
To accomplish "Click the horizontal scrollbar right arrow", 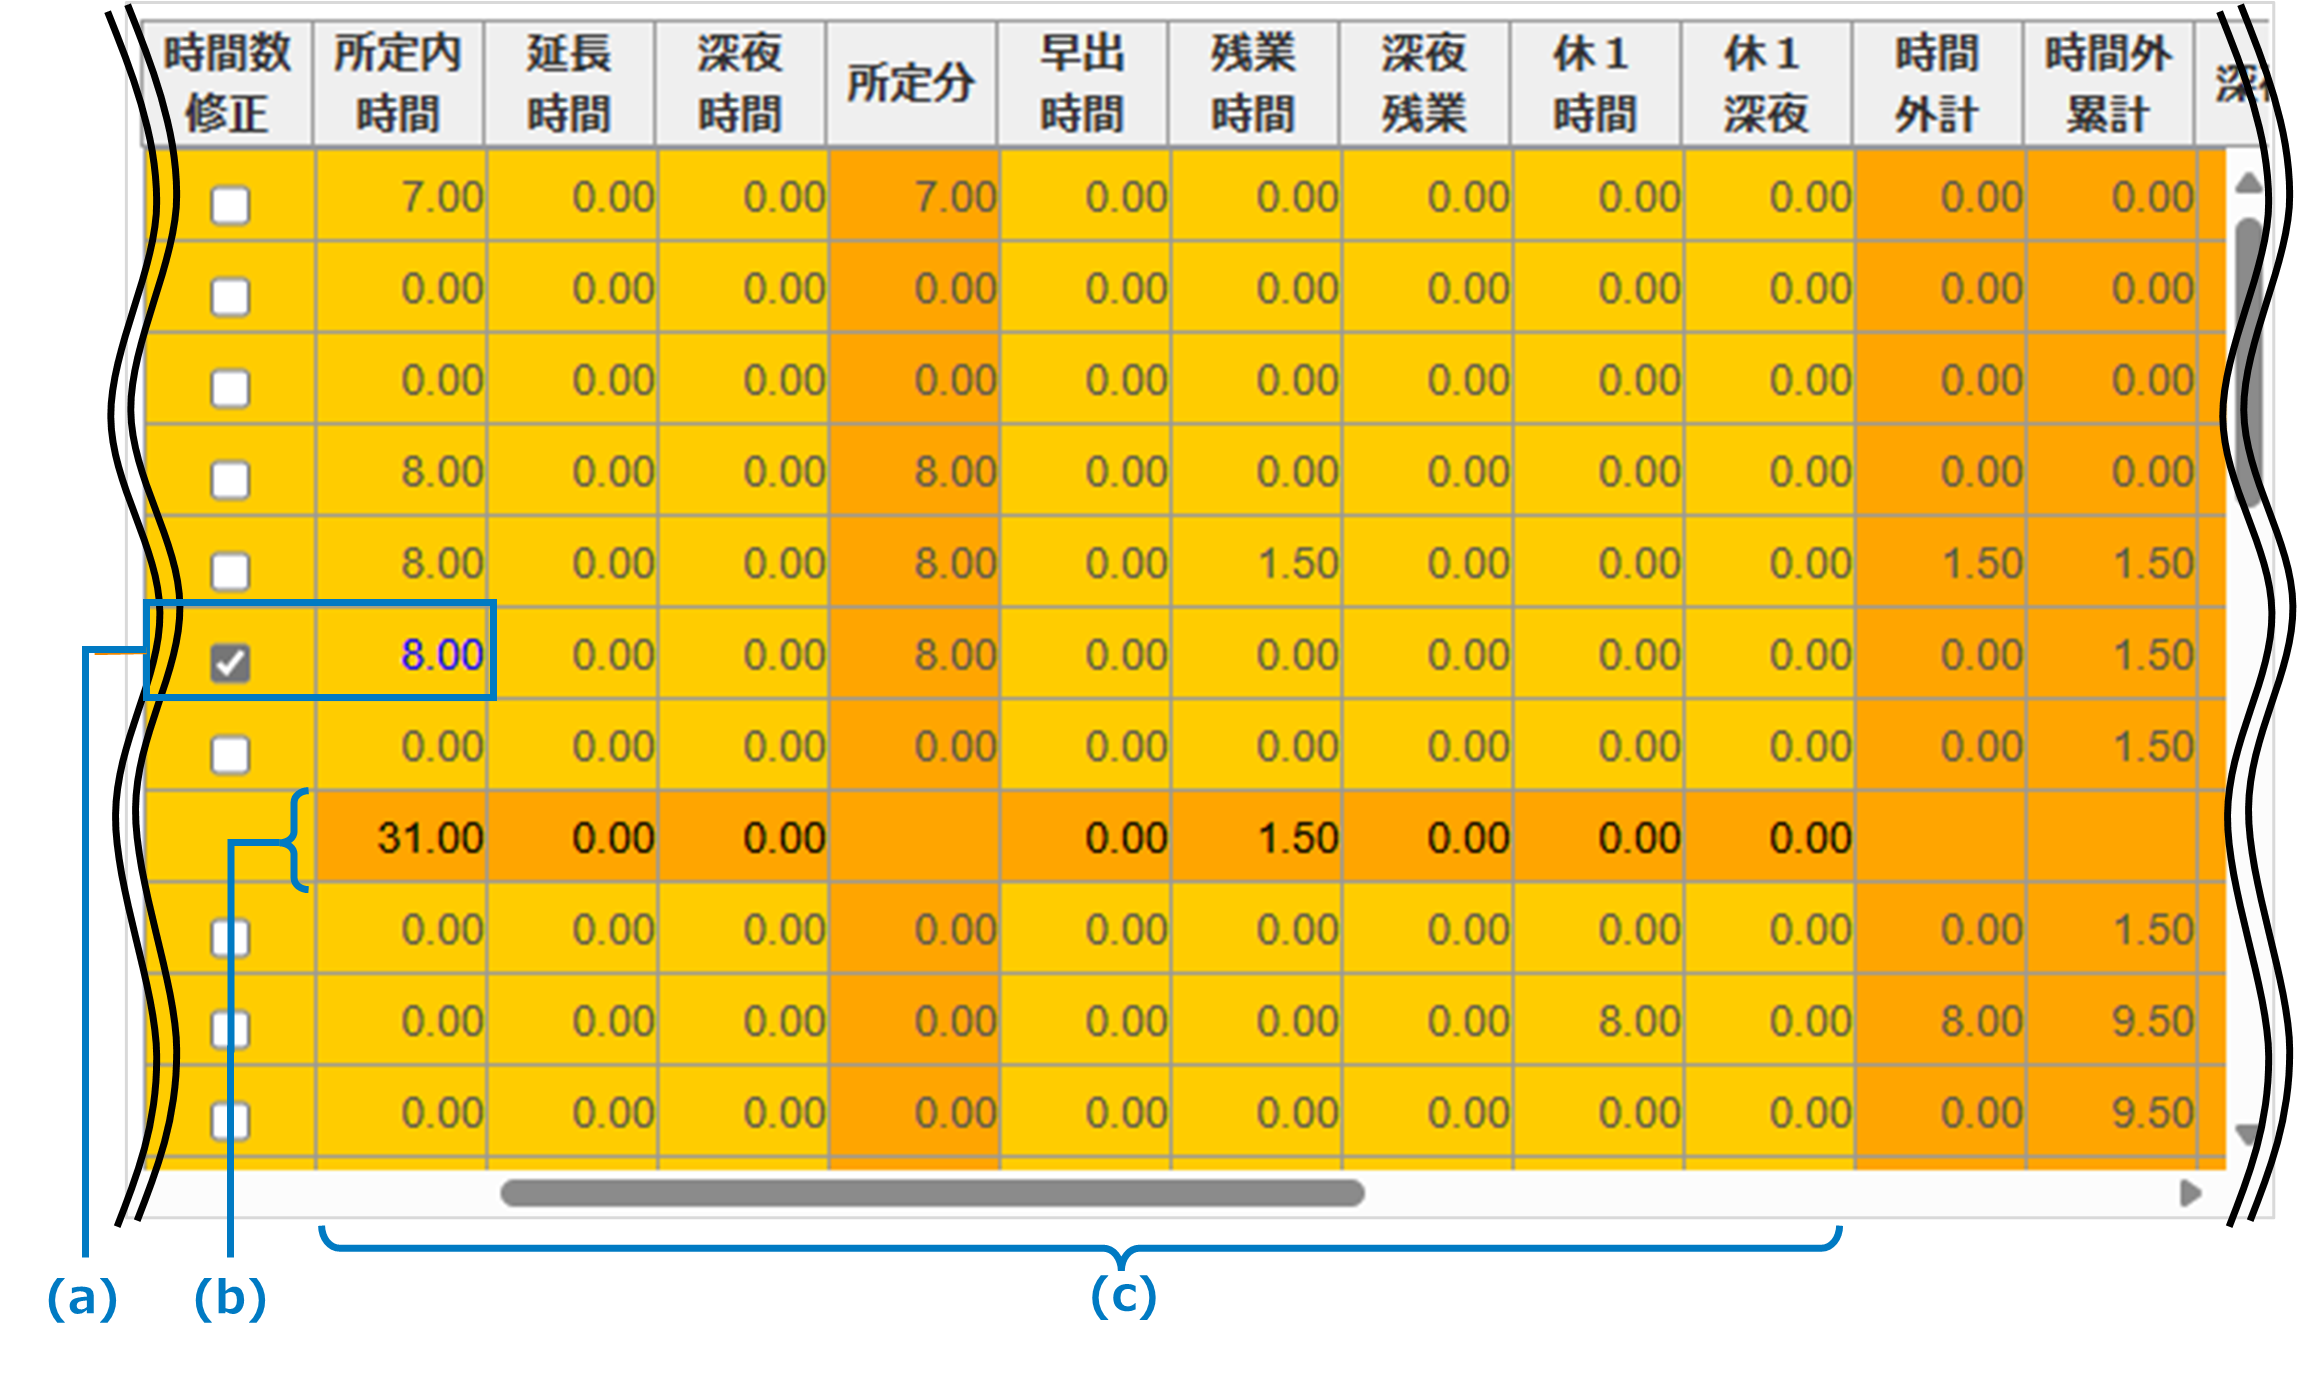I will point(2190,1193).
